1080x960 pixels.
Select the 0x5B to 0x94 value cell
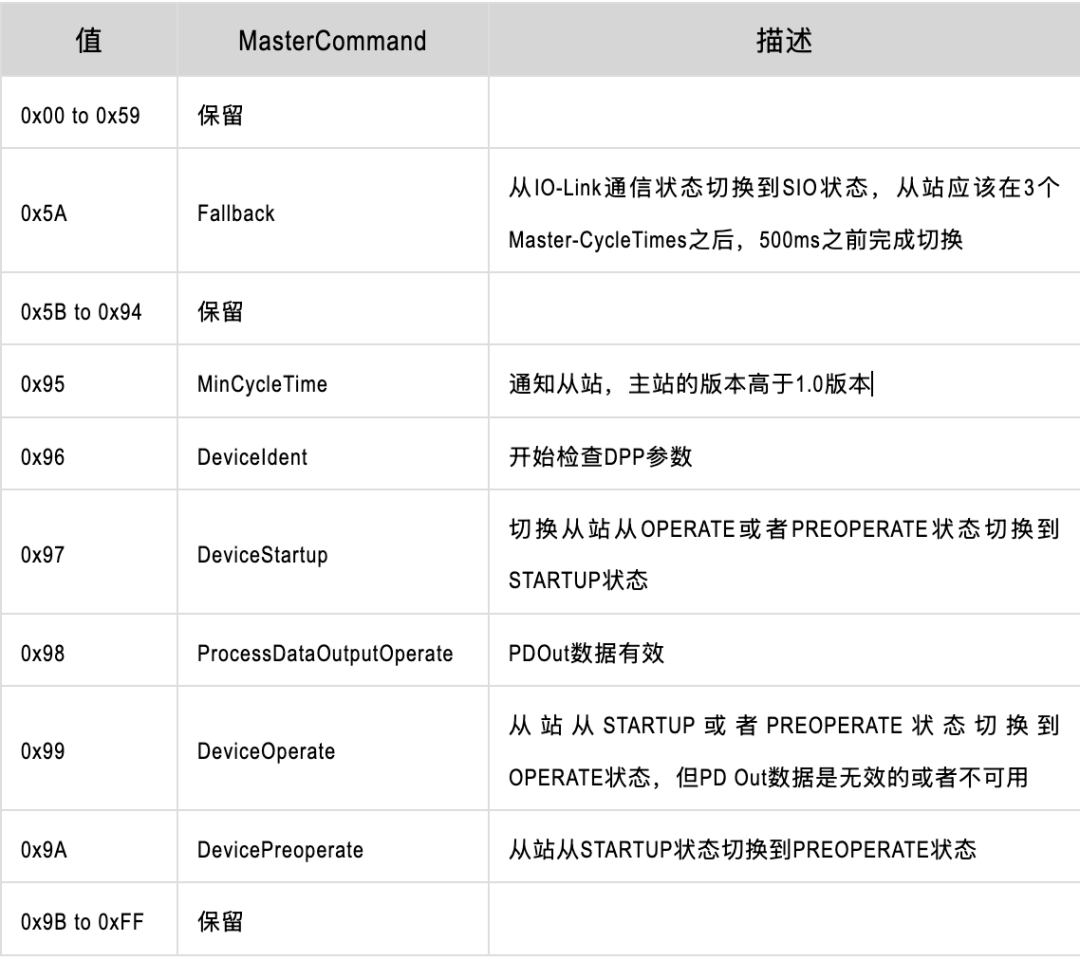coord(80,311)
